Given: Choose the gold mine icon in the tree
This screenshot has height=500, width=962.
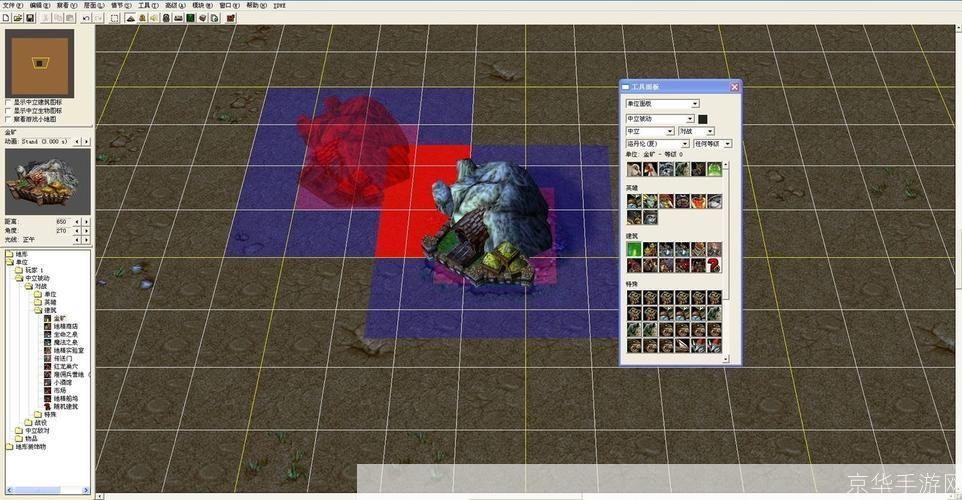Looking at the screenshot, I should 48,318.
